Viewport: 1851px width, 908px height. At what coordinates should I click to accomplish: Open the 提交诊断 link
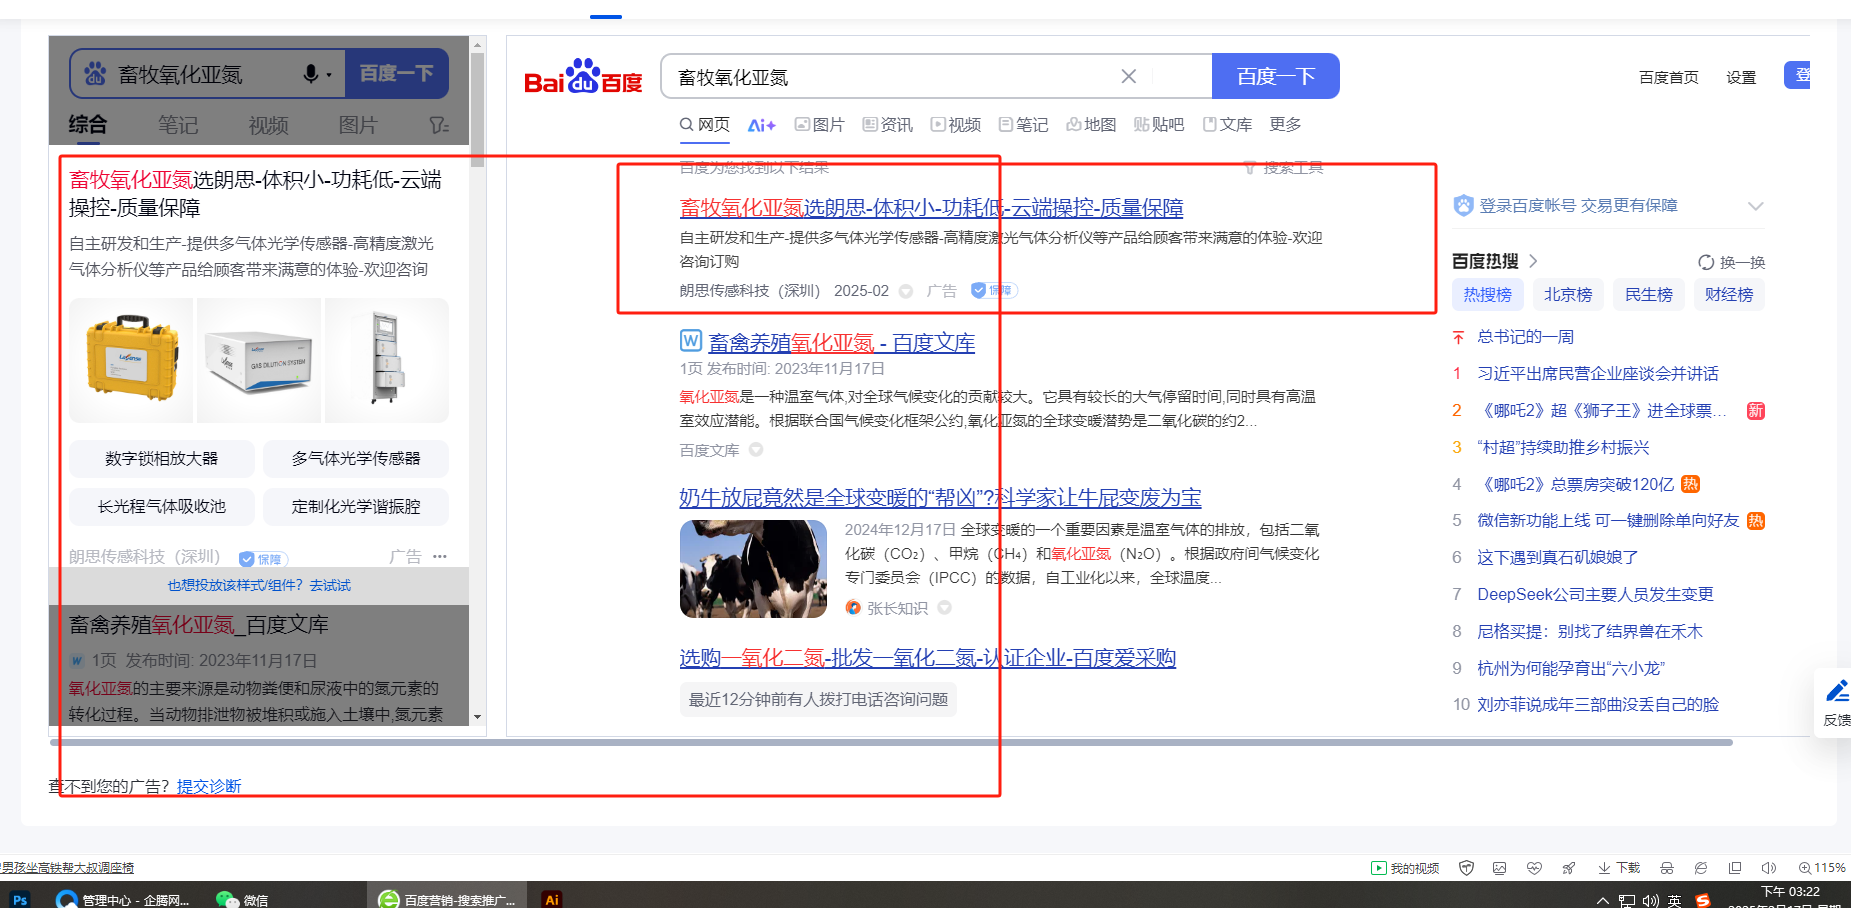coord(209,786)
